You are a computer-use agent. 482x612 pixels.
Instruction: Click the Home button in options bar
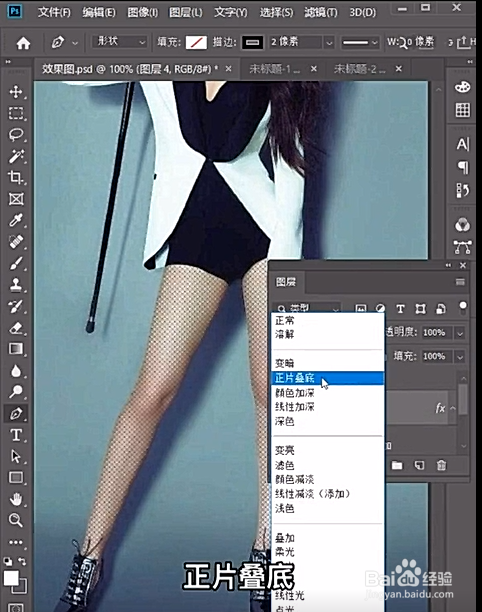click(23, 43)
